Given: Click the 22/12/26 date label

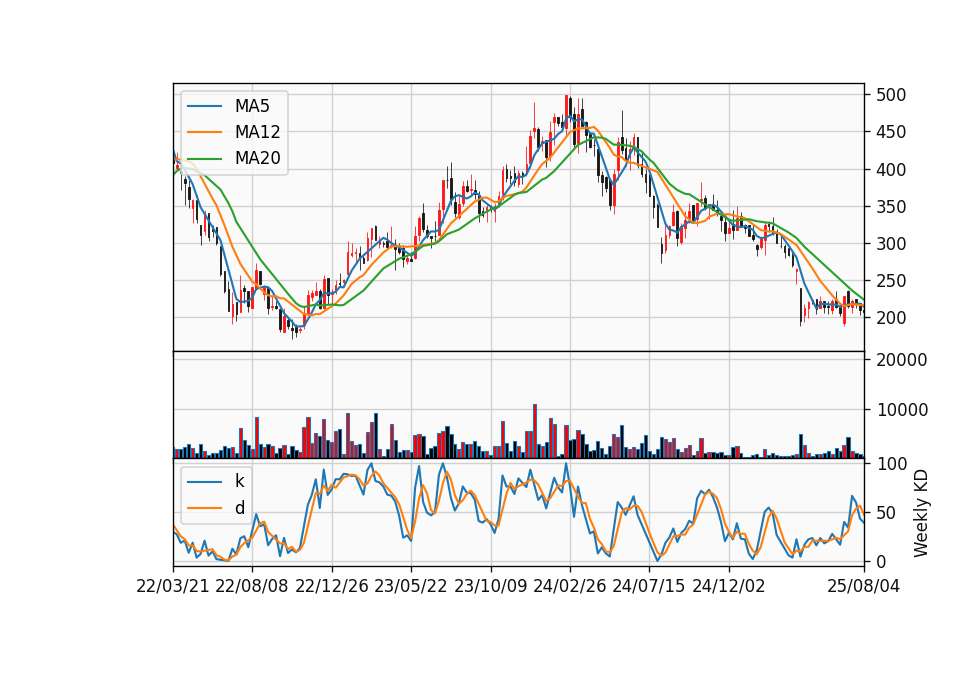Looking at the screenshot, I should click(x=332, y=587).
